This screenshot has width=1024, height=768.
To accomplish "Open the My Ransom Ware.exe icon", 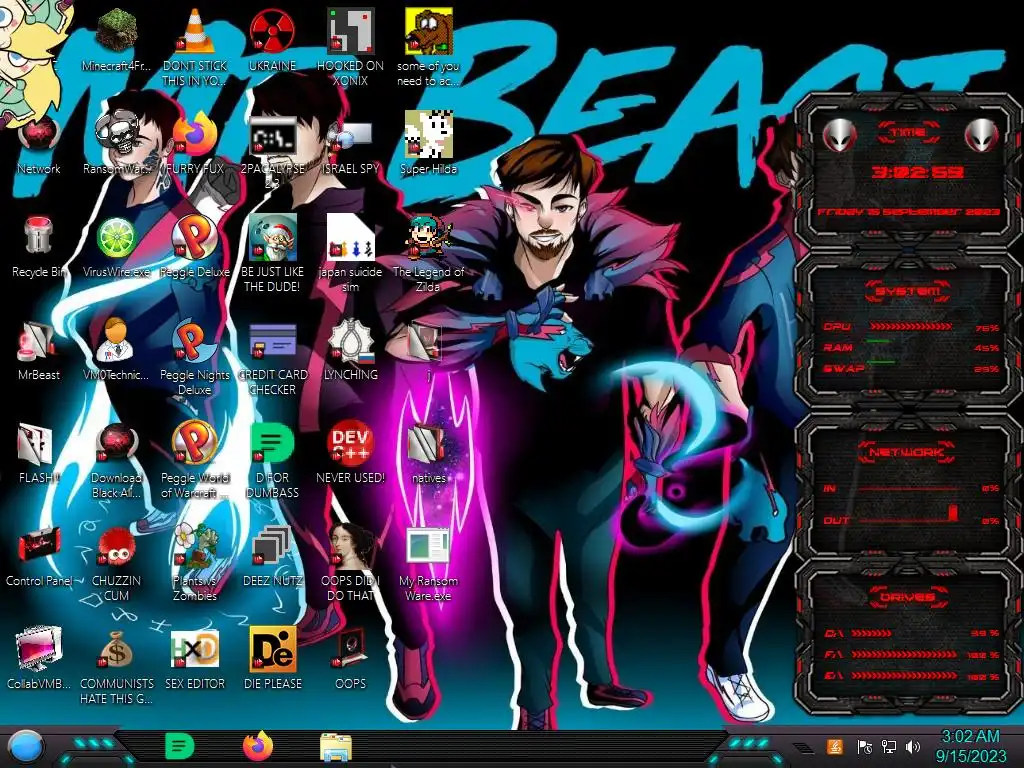I will (428, 546).
